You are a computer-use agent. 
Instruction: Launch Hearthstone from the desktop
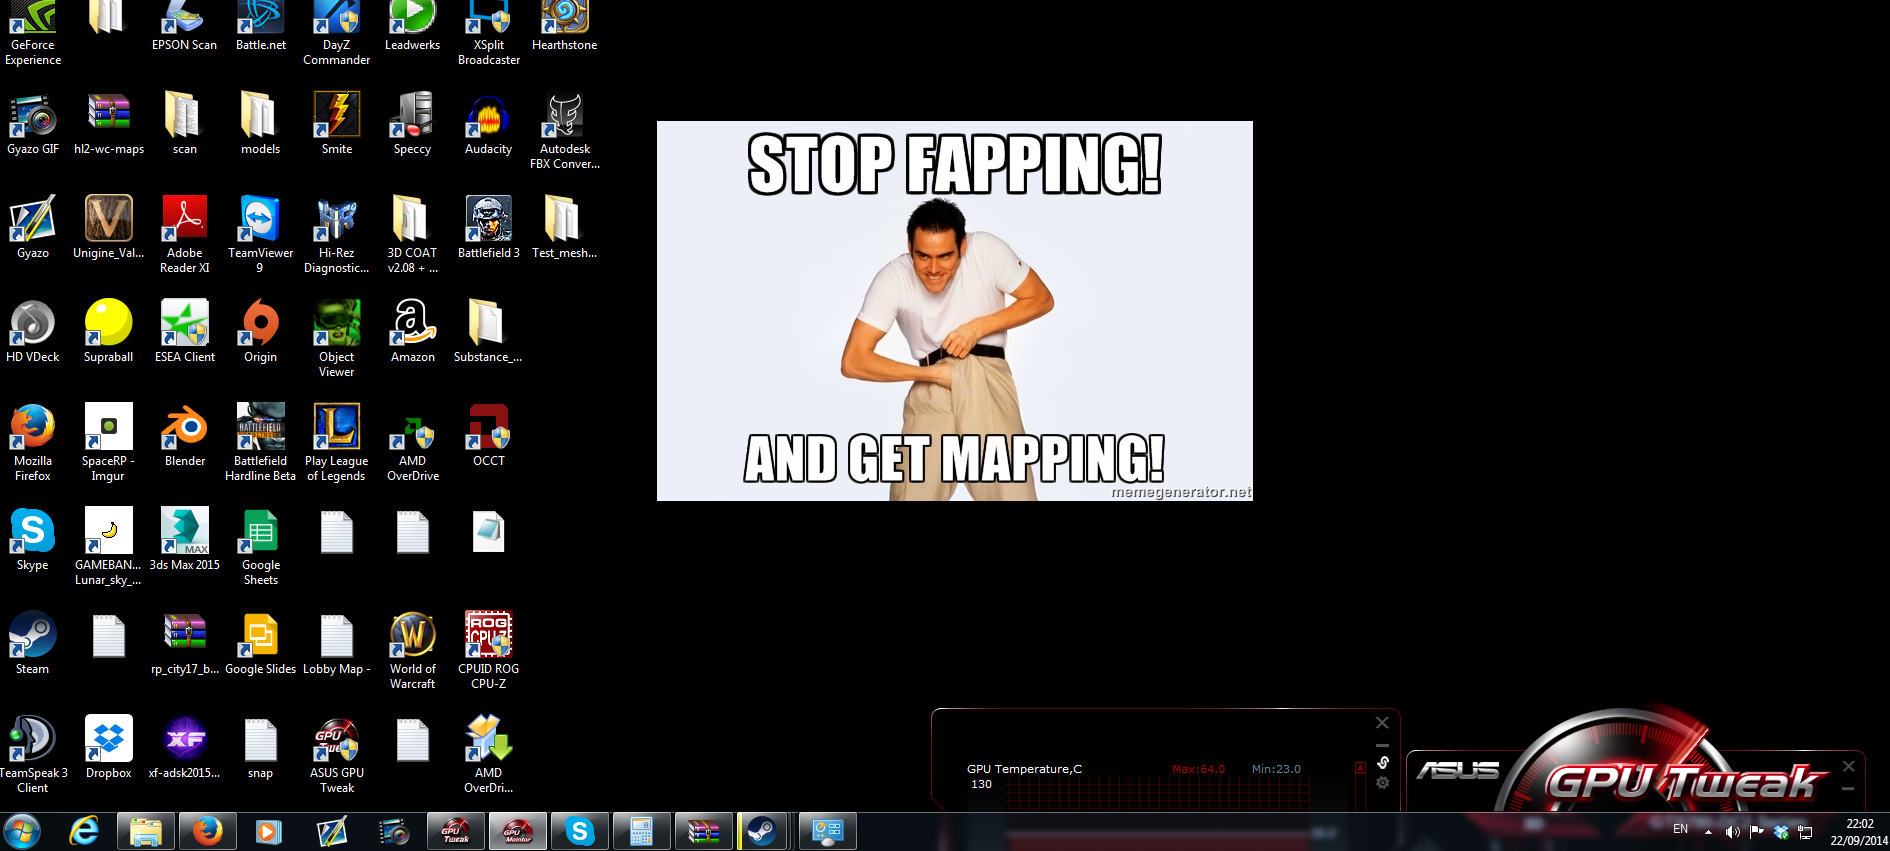click(565, 27)
